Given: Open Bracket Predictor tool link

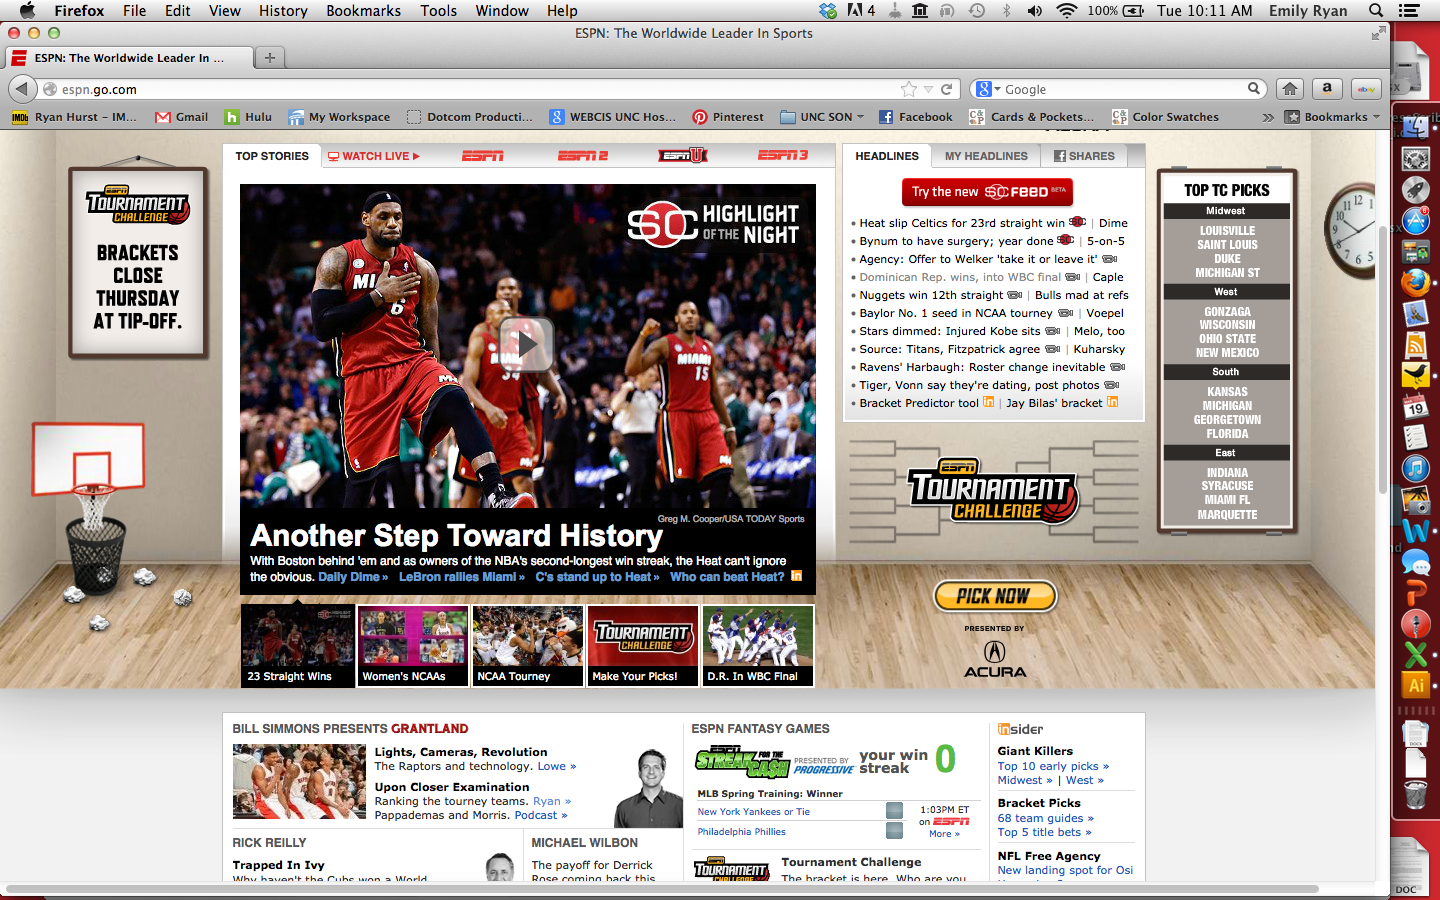Looking at the screenshot, I should [919, 403].
